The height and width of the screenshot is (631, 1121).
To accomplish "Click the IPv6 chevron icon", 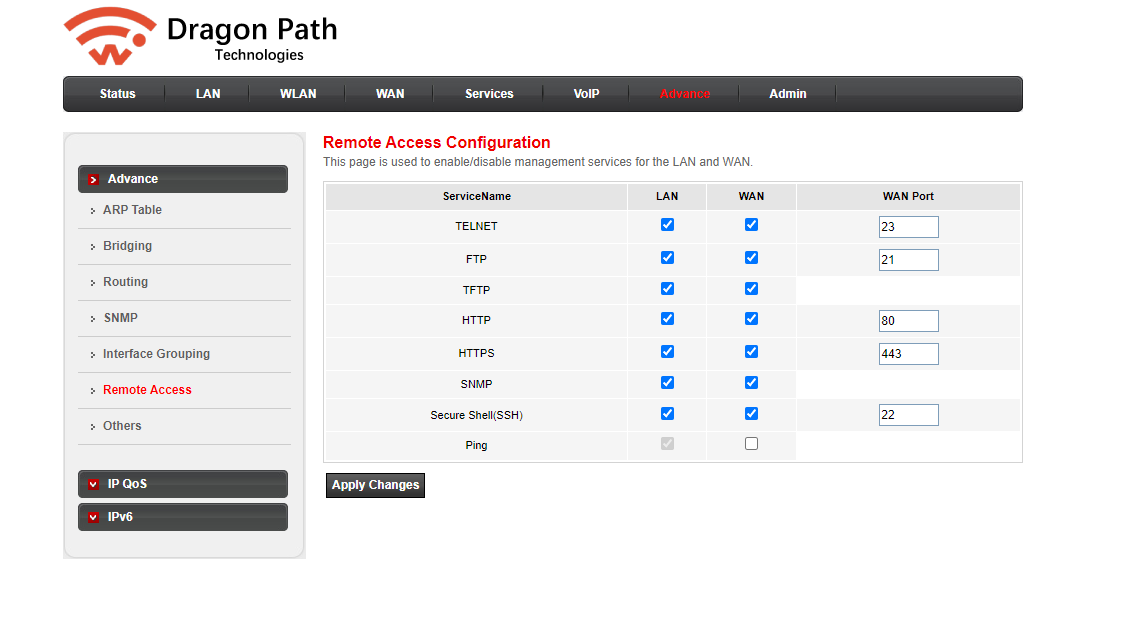I will click(93, 517).
